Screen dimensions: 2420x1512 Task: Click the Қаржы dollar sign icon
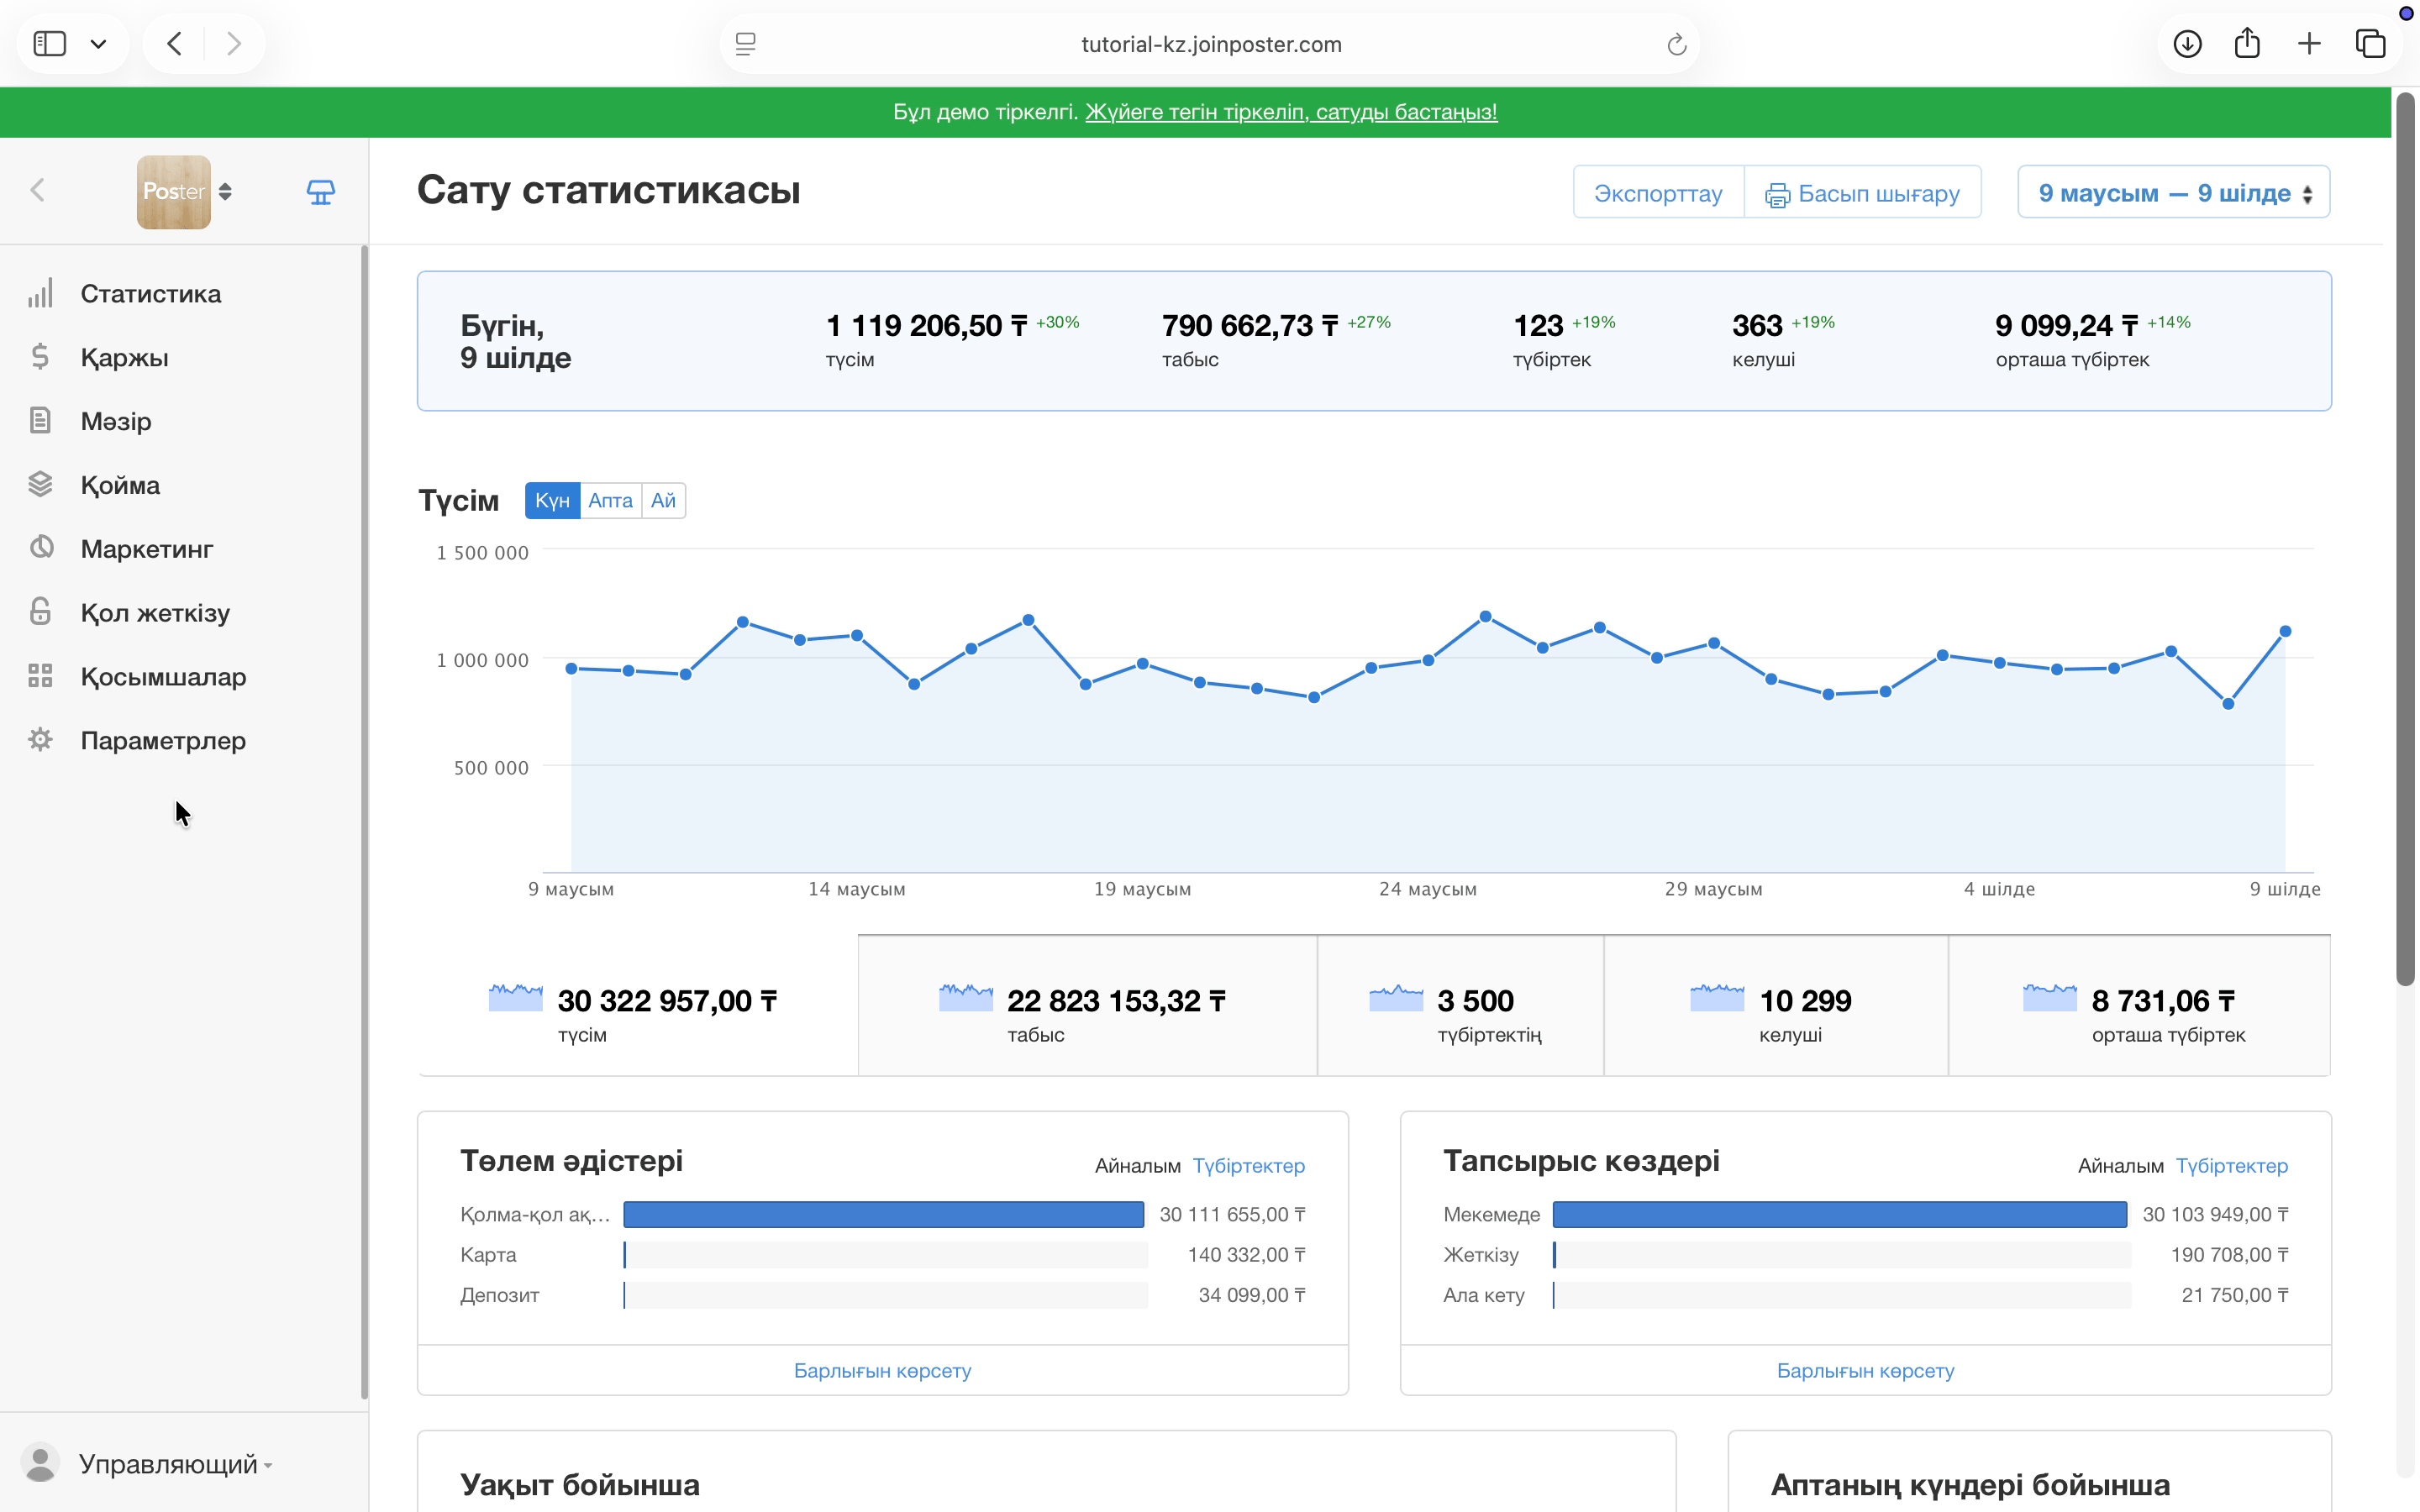(x=40, y=357)
